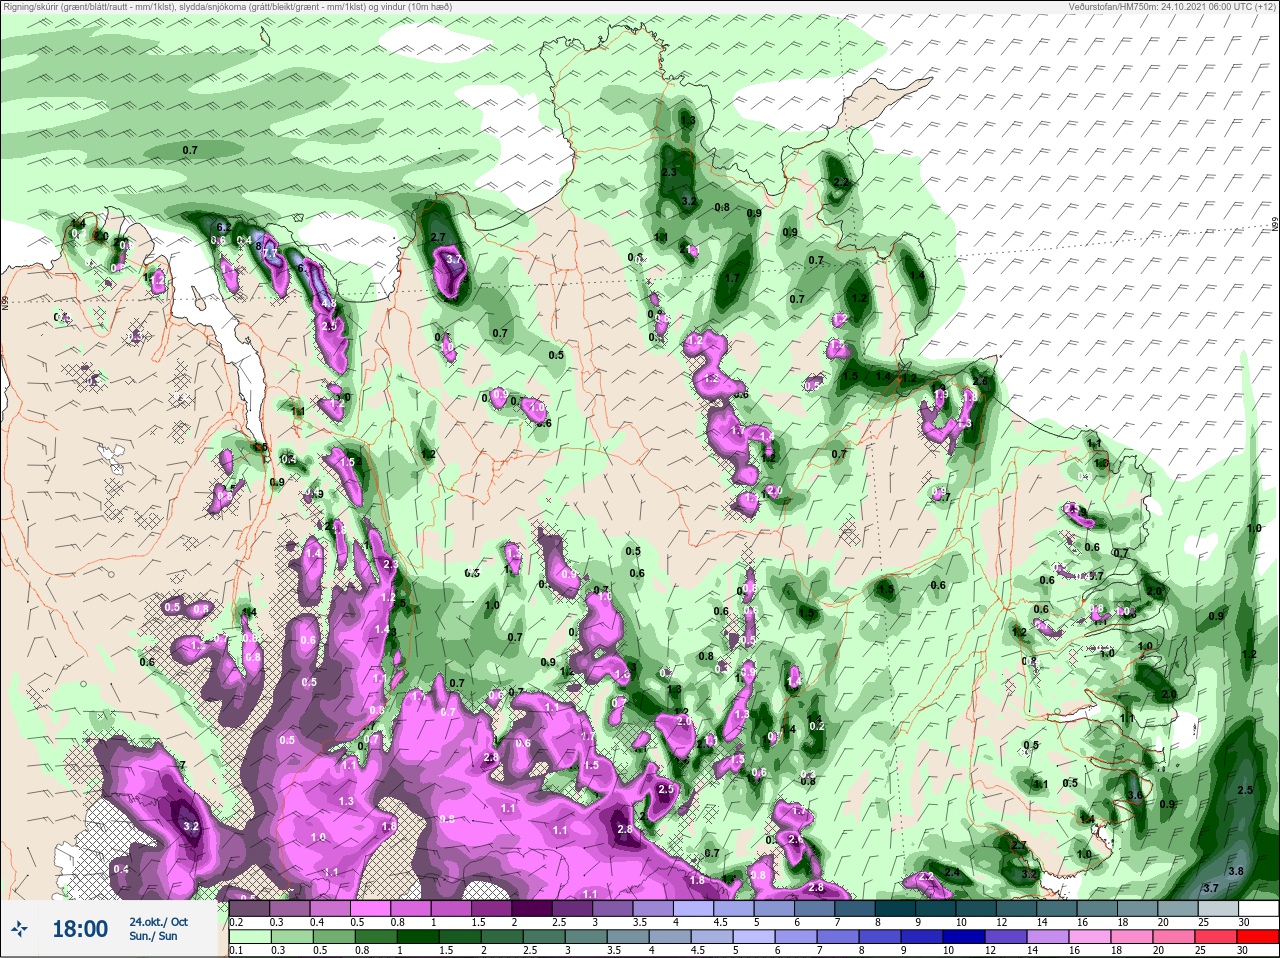Click the "3.8" value over the southeast sea
The height and width of the screenshot is (958, 1280).
[x=1236, y=872]
